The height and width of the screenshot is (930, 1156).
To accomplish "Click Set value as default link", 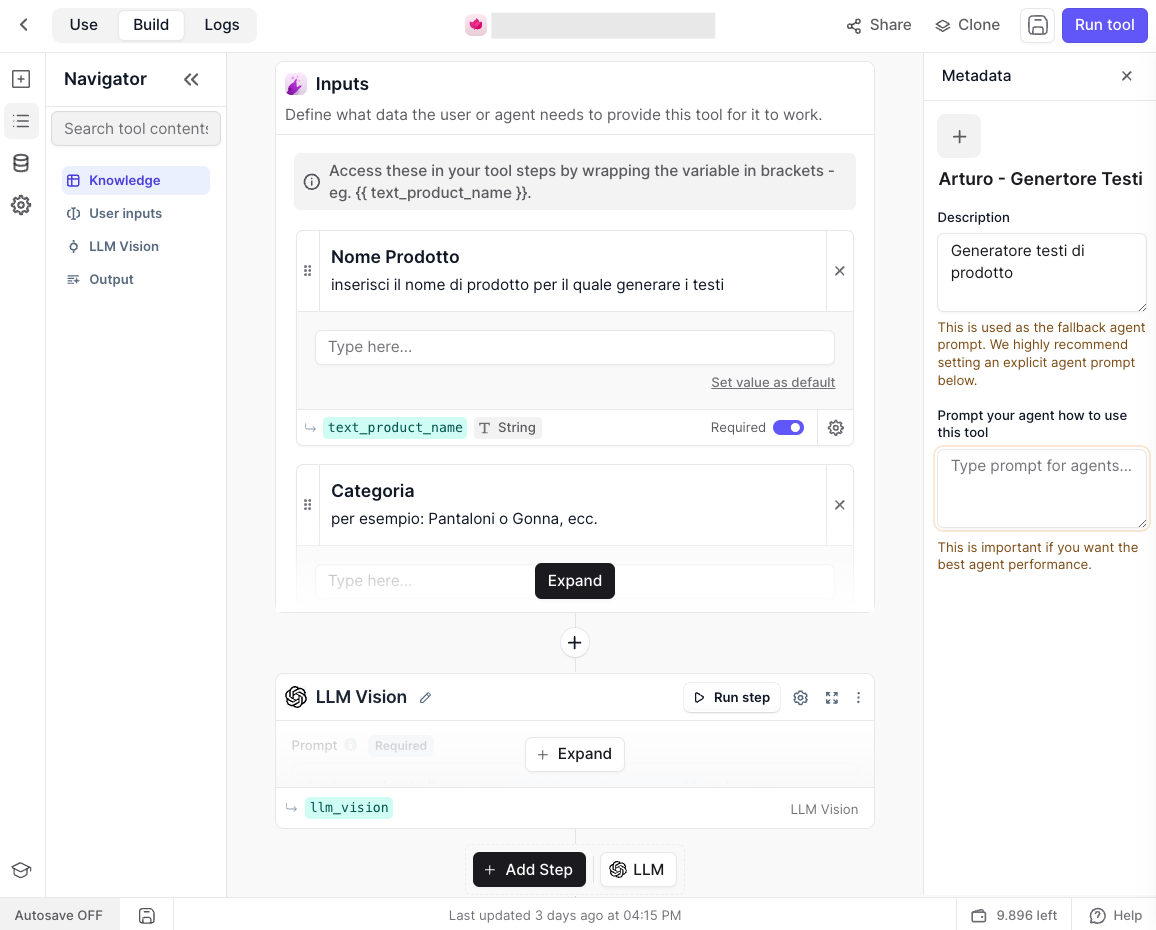I will [773, 383].
